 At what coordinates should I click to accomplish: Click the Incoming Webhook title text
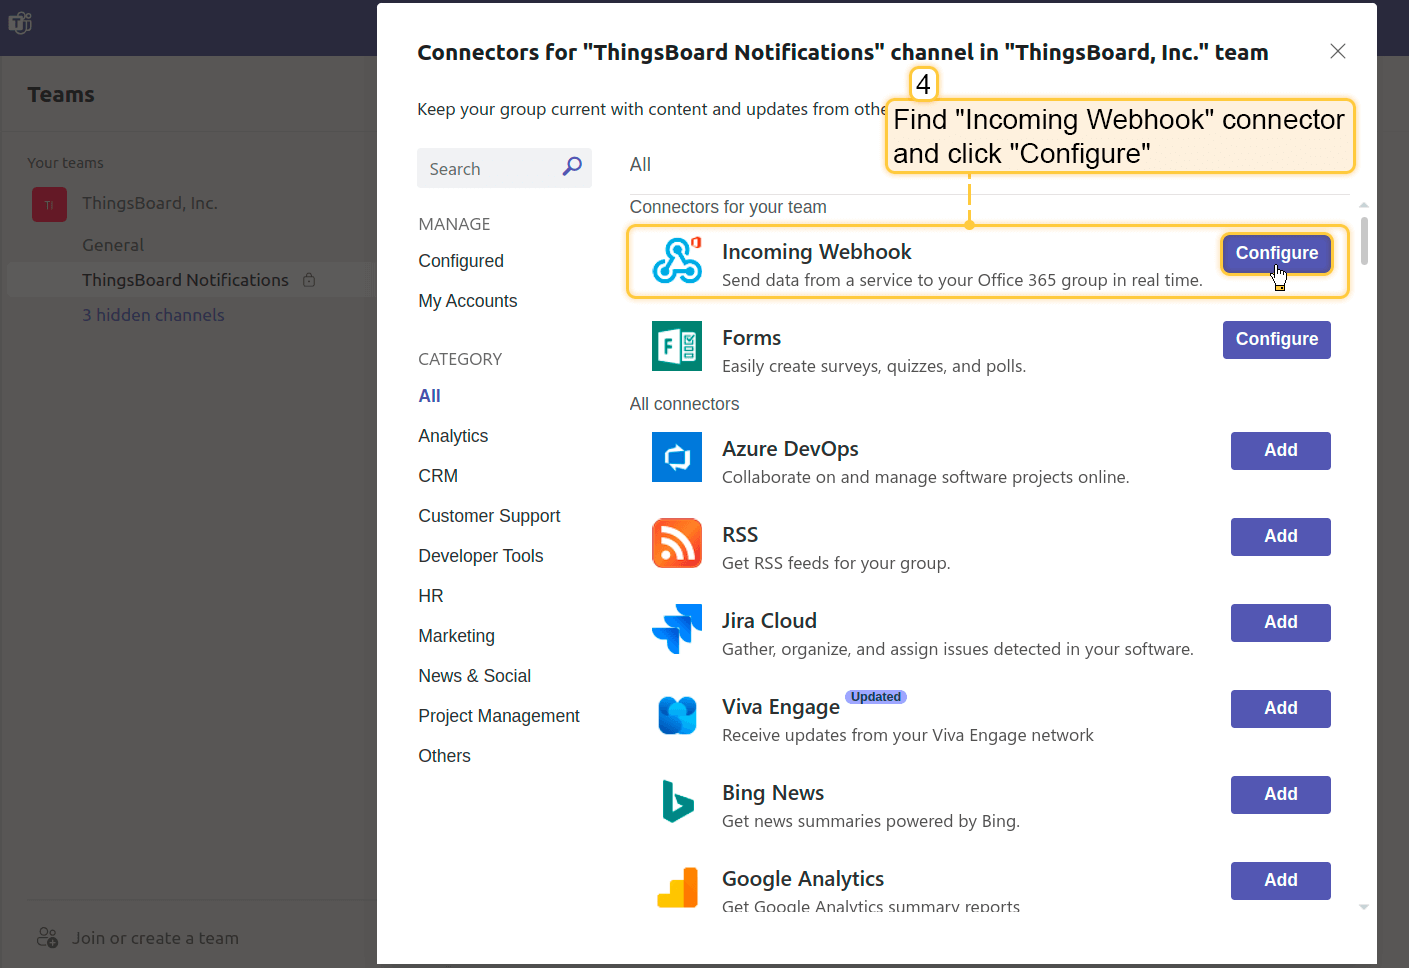[817, 252]
